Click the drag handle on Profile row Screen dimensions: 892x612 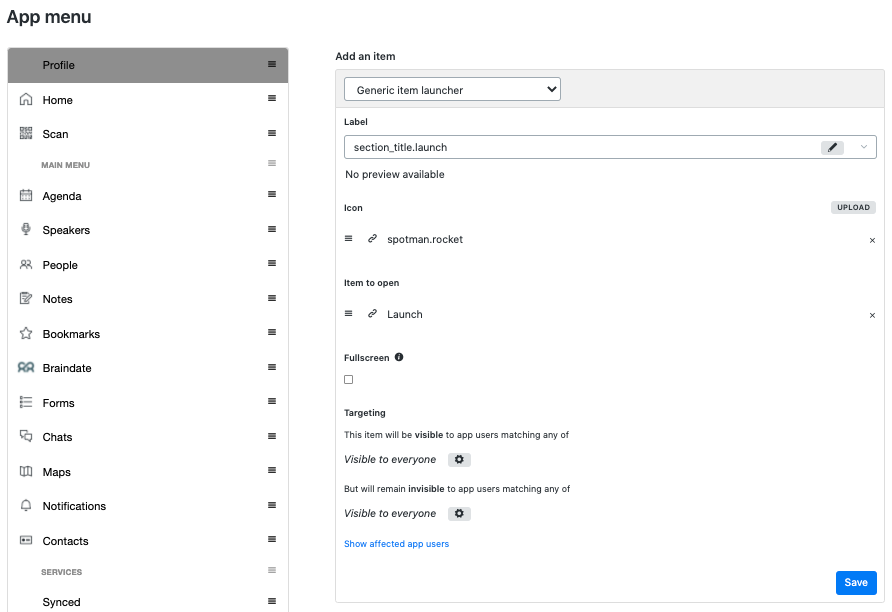click(272, 64)
